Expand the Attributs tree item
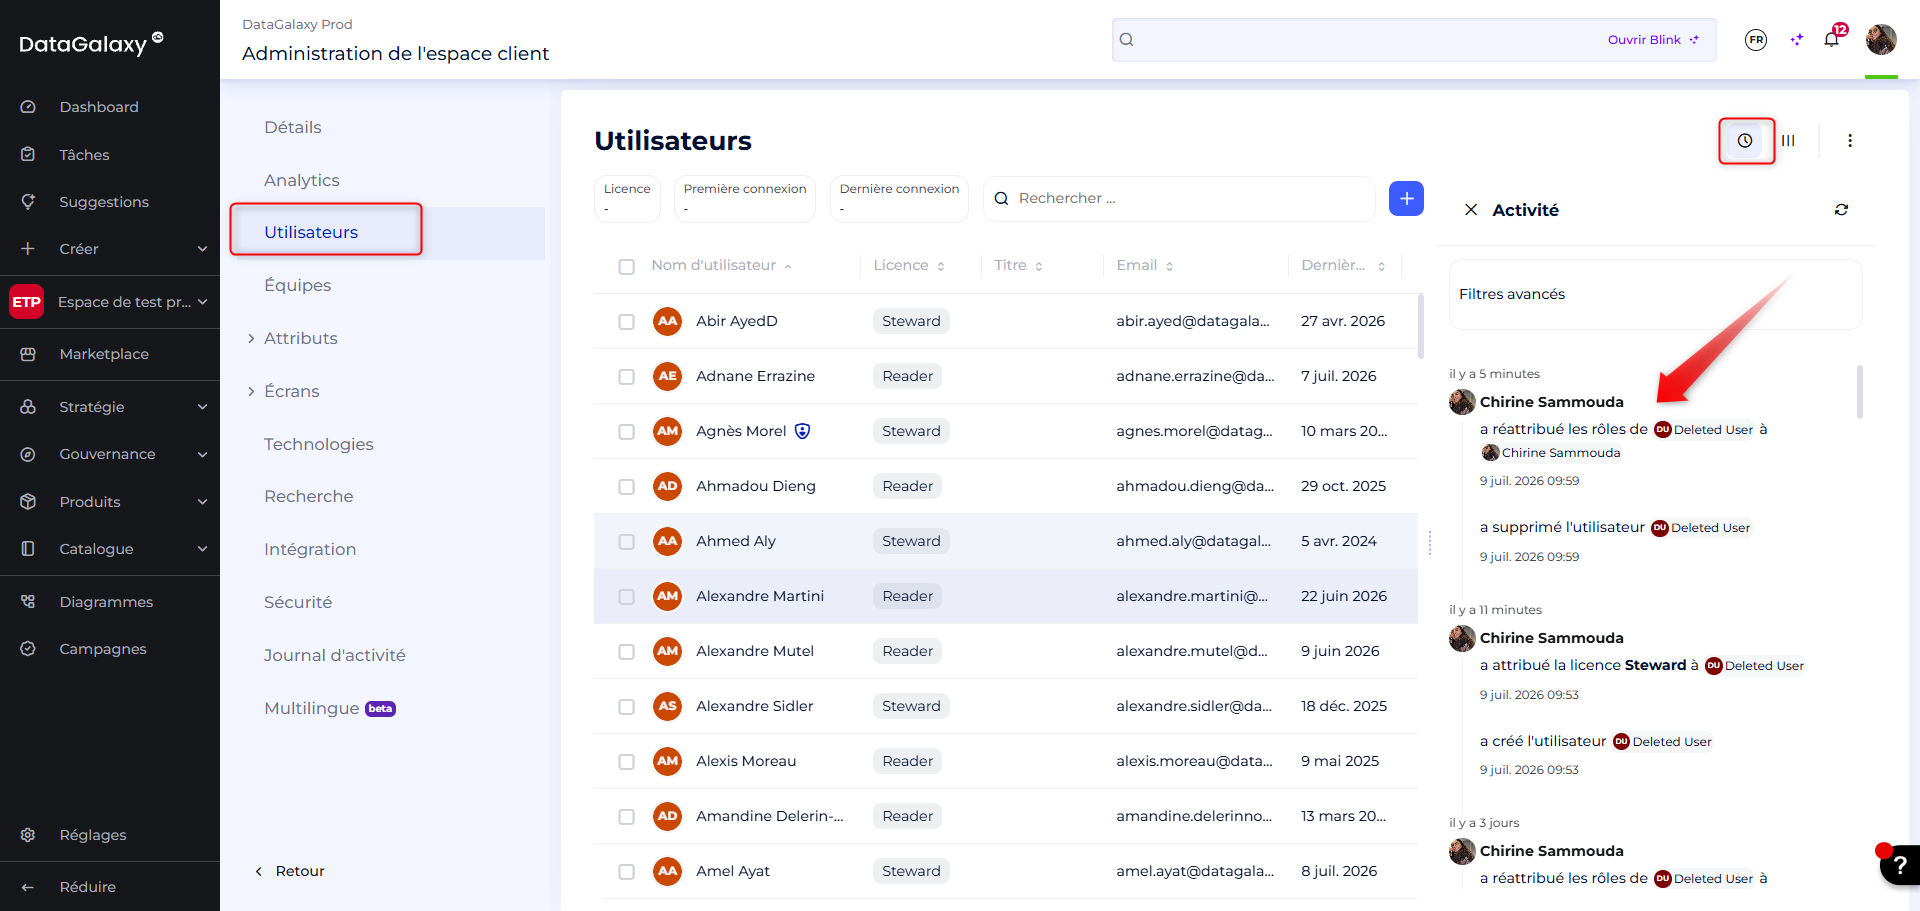This screenshot has height=911, width=1920. 251,339
